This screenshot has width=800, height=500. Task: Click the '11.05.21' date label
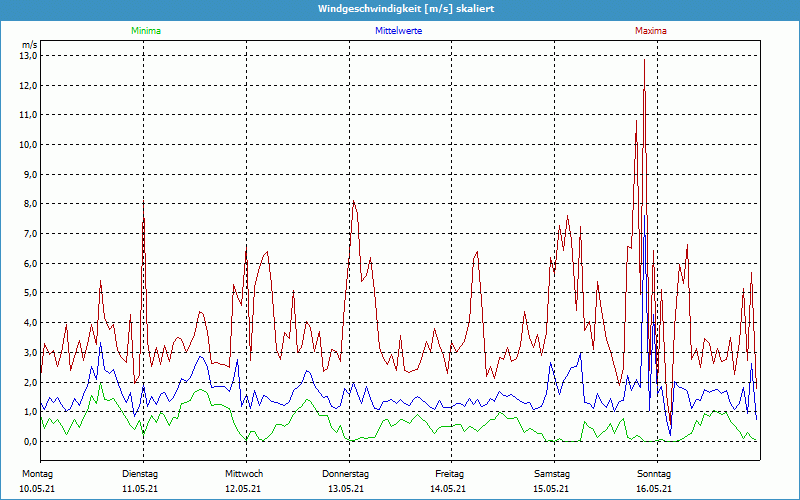140,489
